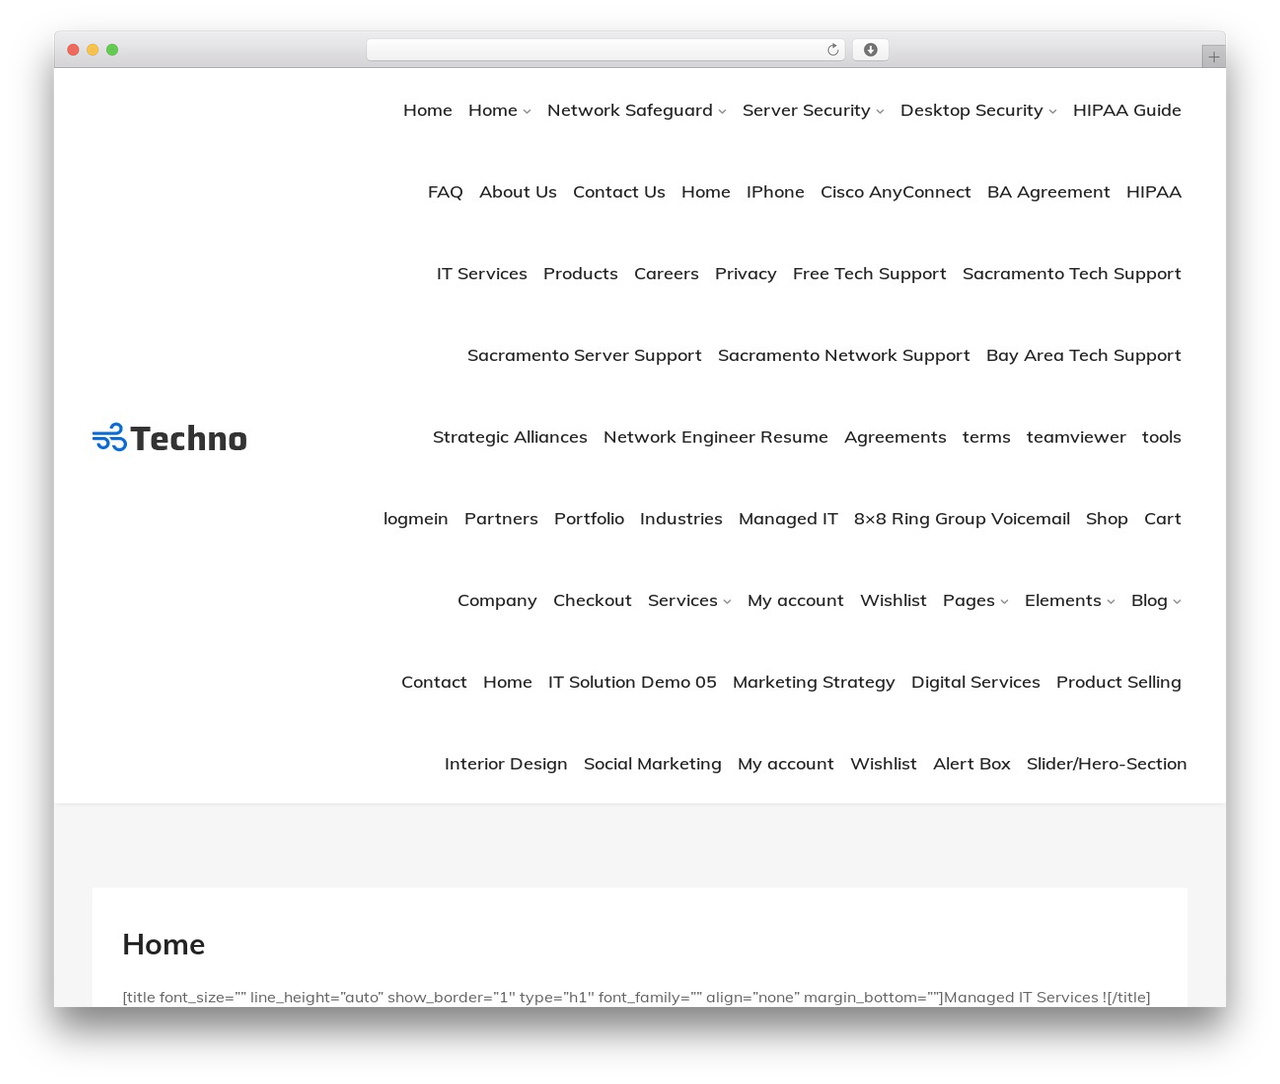The image size is (1280, 1084).
Task: Open the Careers link
Action: pos(666,274)
